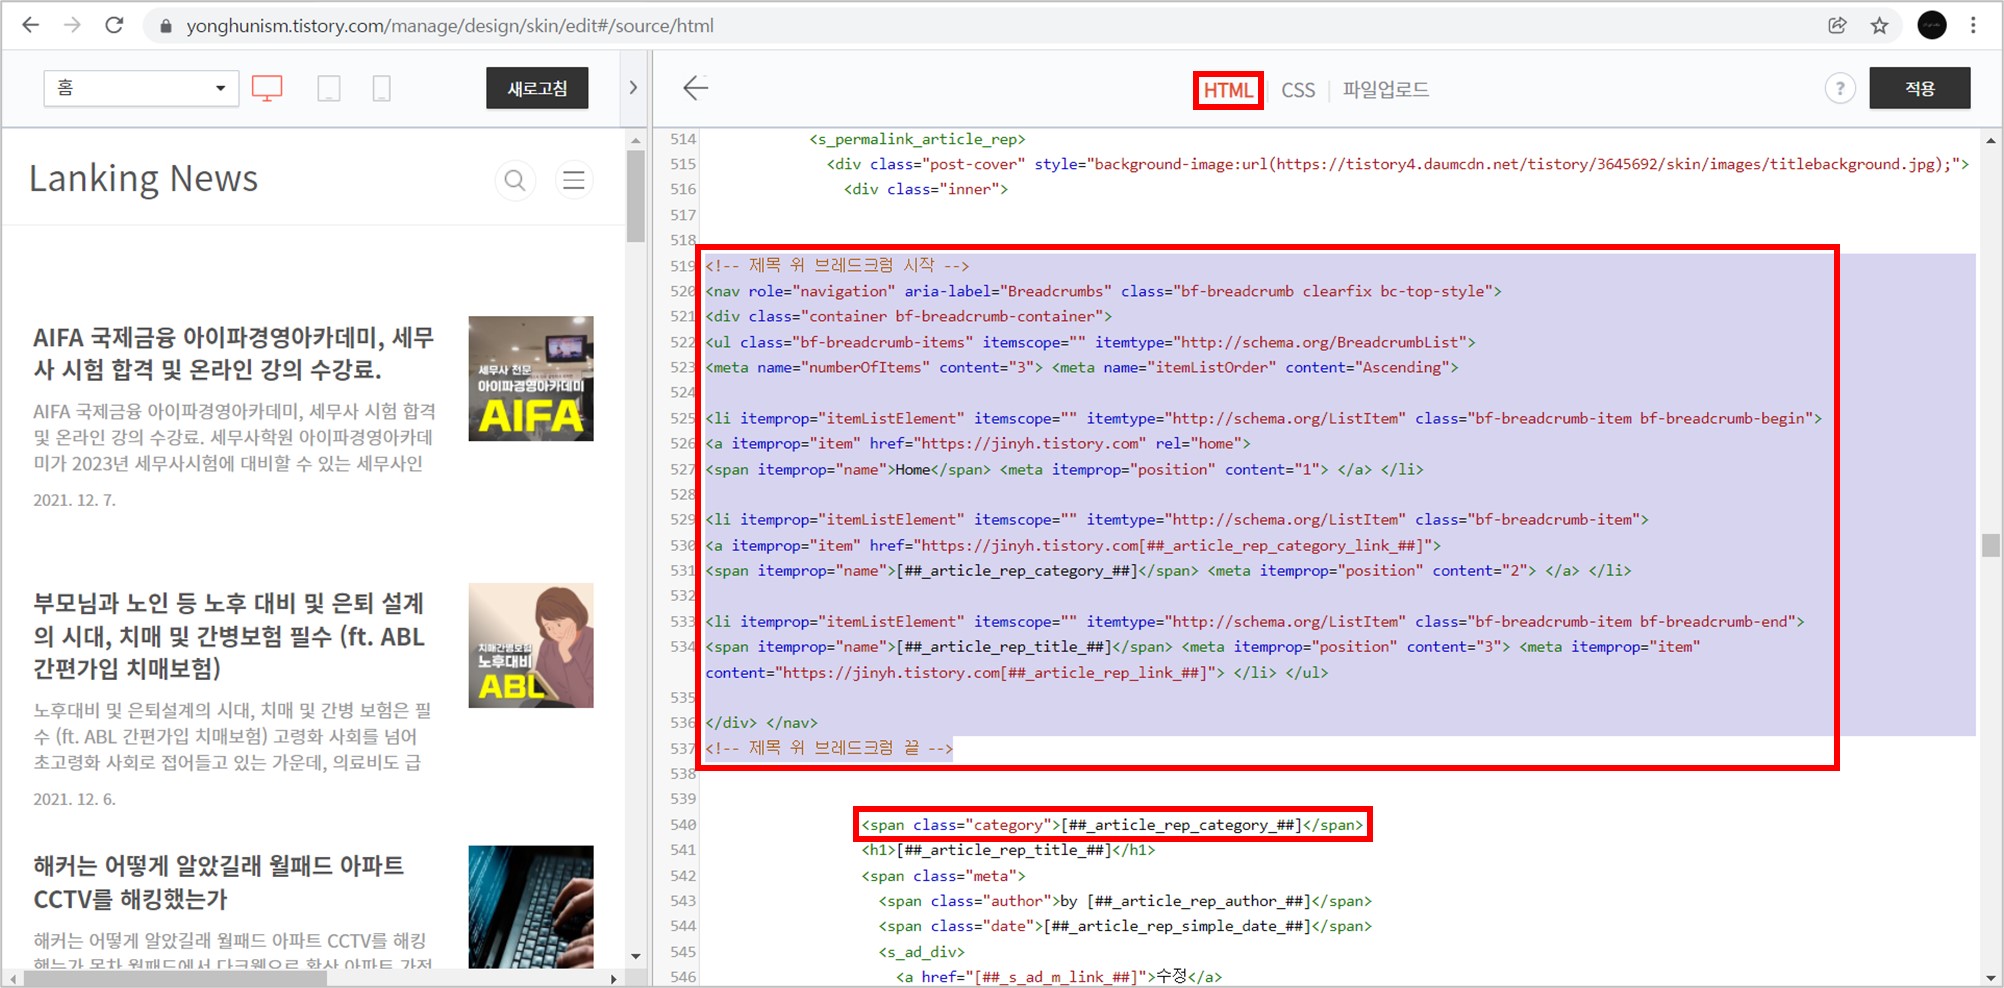Click the browser forward arrow
The image size is (2004, 988).
[x=72, y=25]
